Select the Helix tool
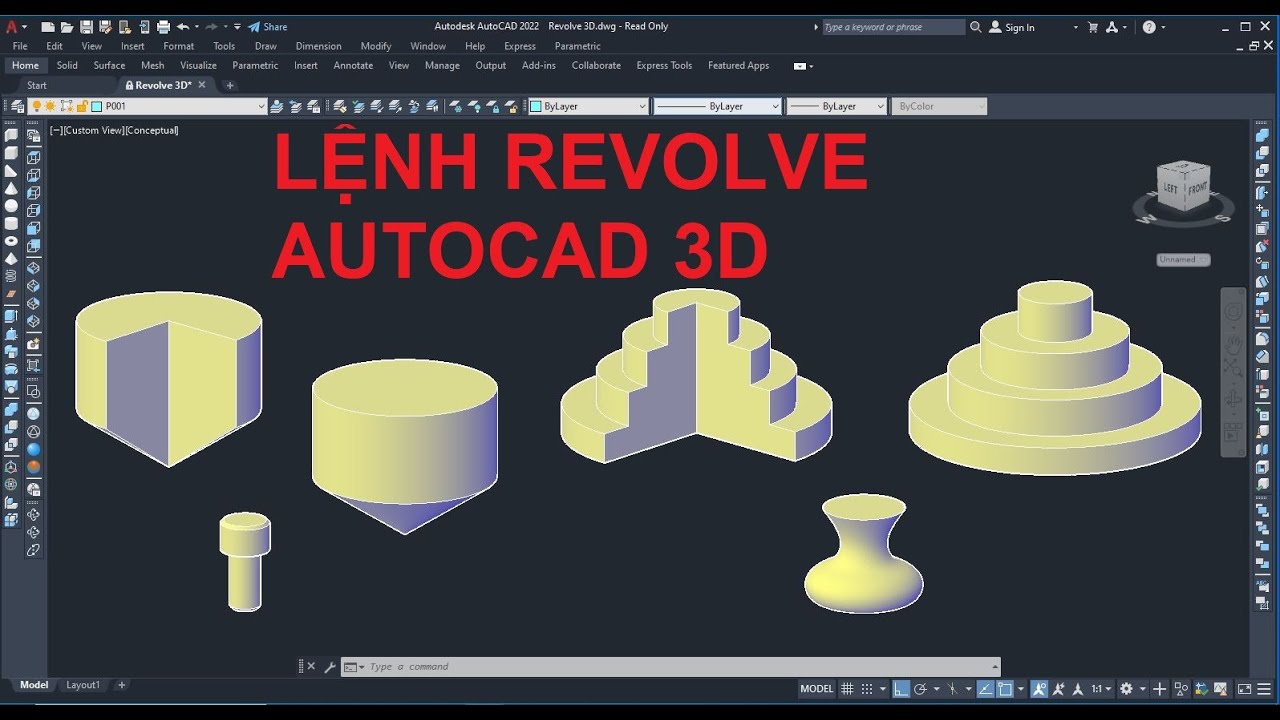 pos(11,276)
